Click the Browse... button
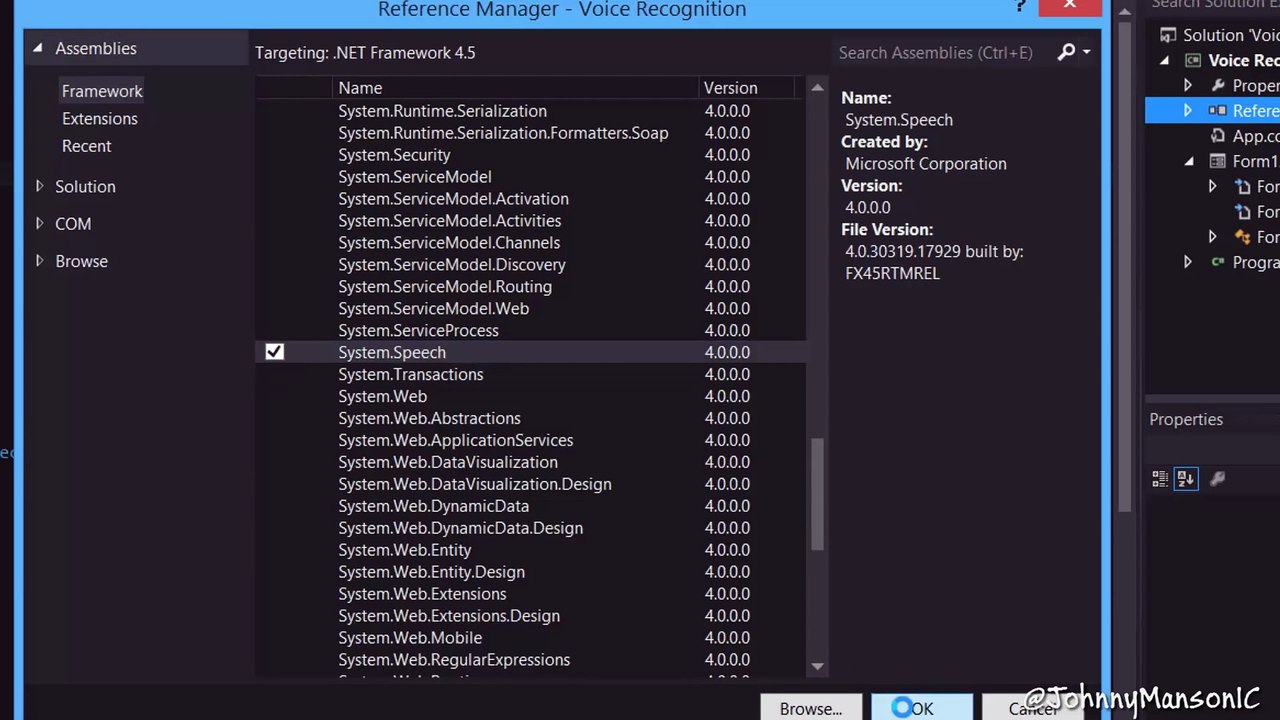The height and width of the screenshot is (720, 1280). pos(811,709)
